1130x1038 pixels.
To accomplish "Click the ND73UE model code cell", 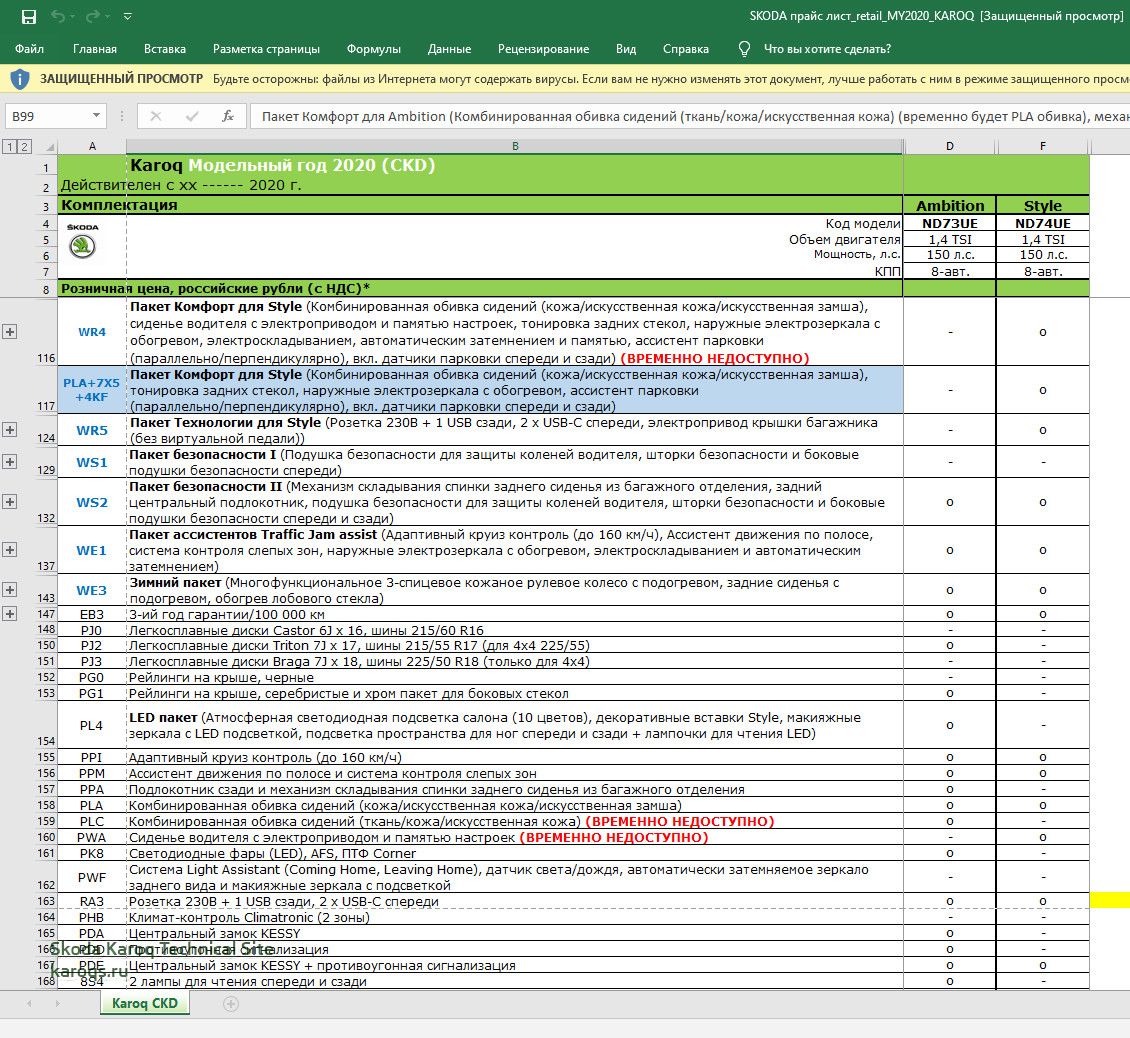I will [950, 223].
